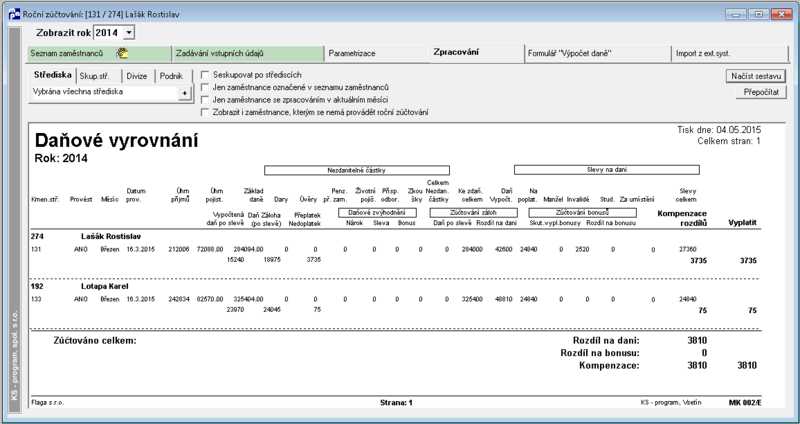Click the Načíst sestavu button
Viewport: 800px width, 424px height.
click(x=756, y=76)
